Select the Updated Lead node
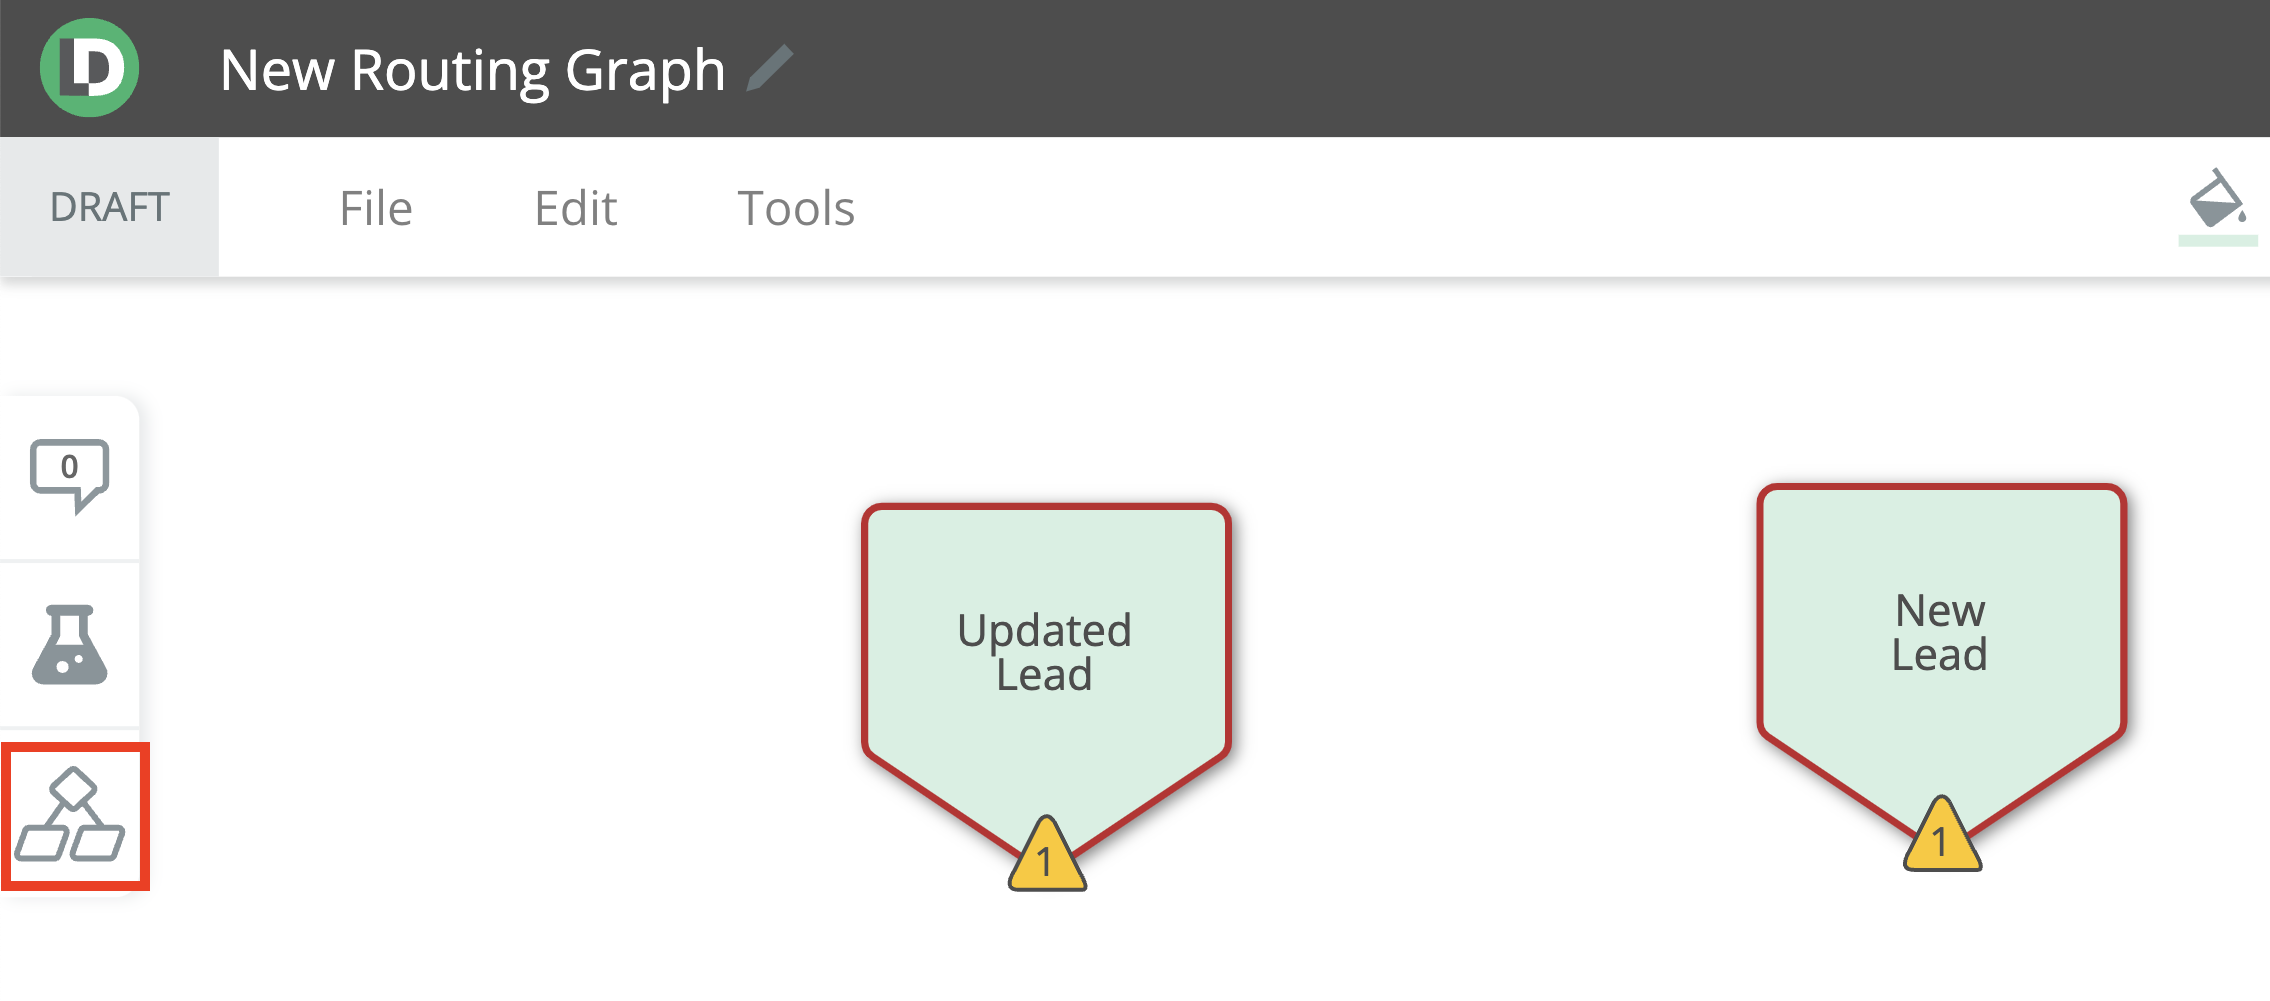2270x1001 pixels. click(1046, 650)
